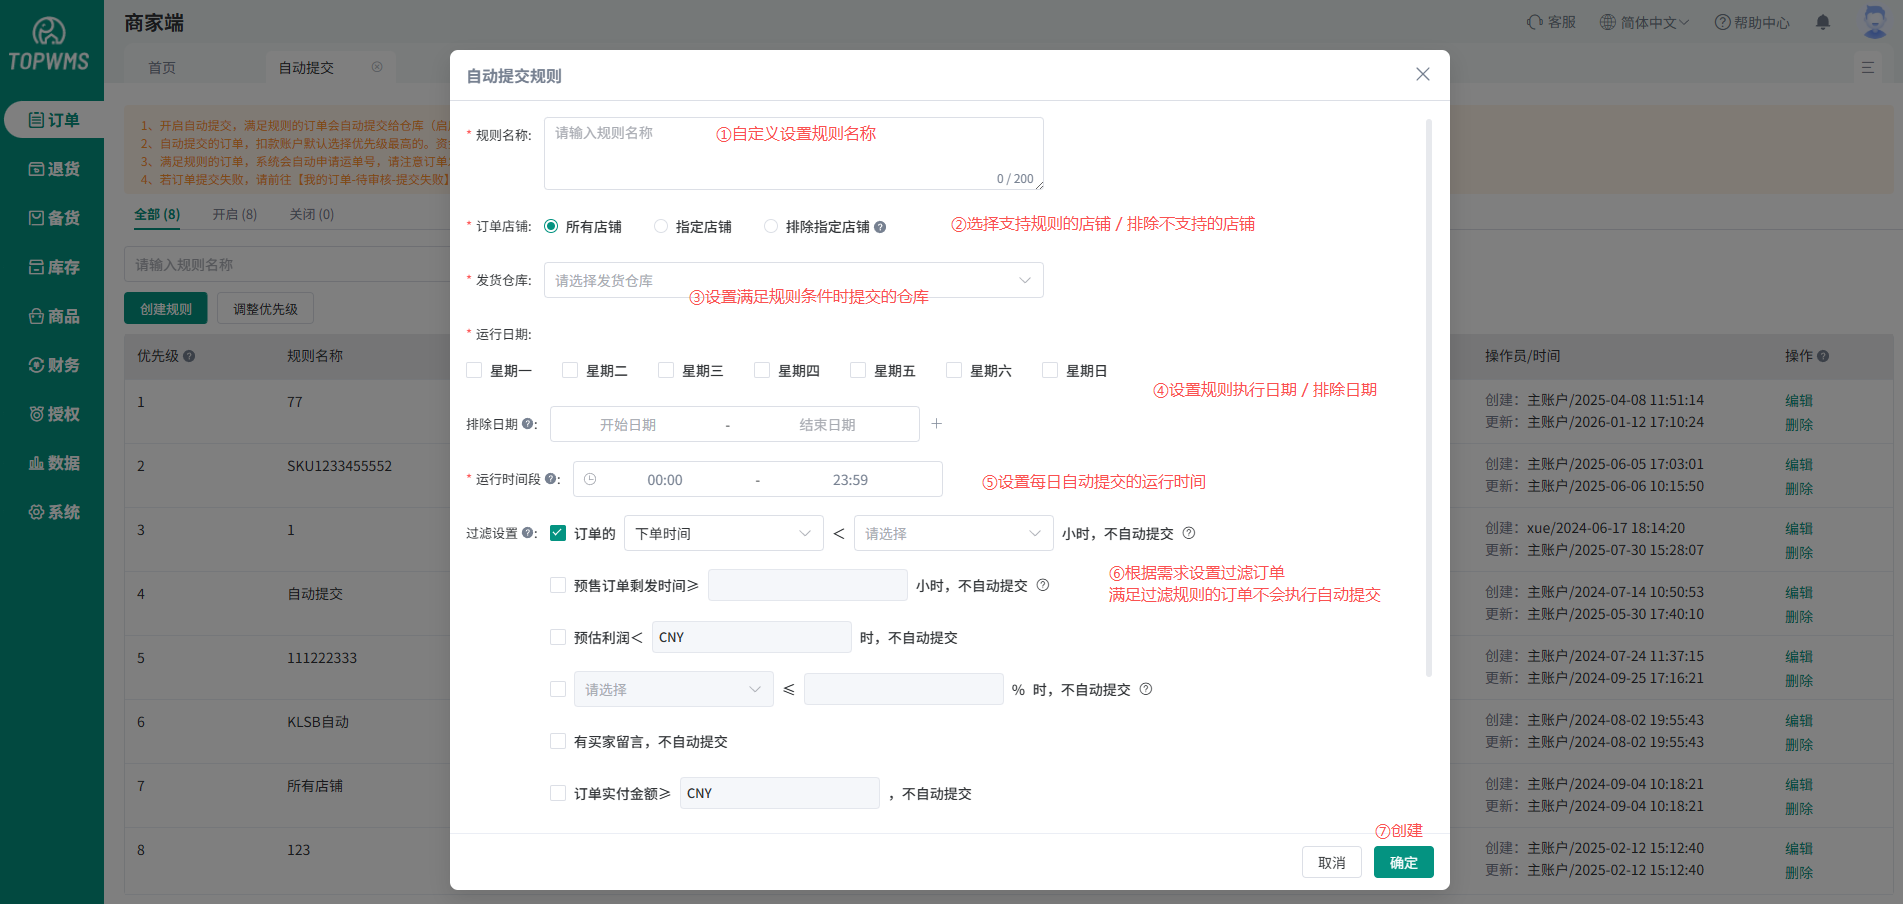Open the 系统 section in the sidebar
The width and height of the screenshot is (1903, 904).
tap(54, 511)
